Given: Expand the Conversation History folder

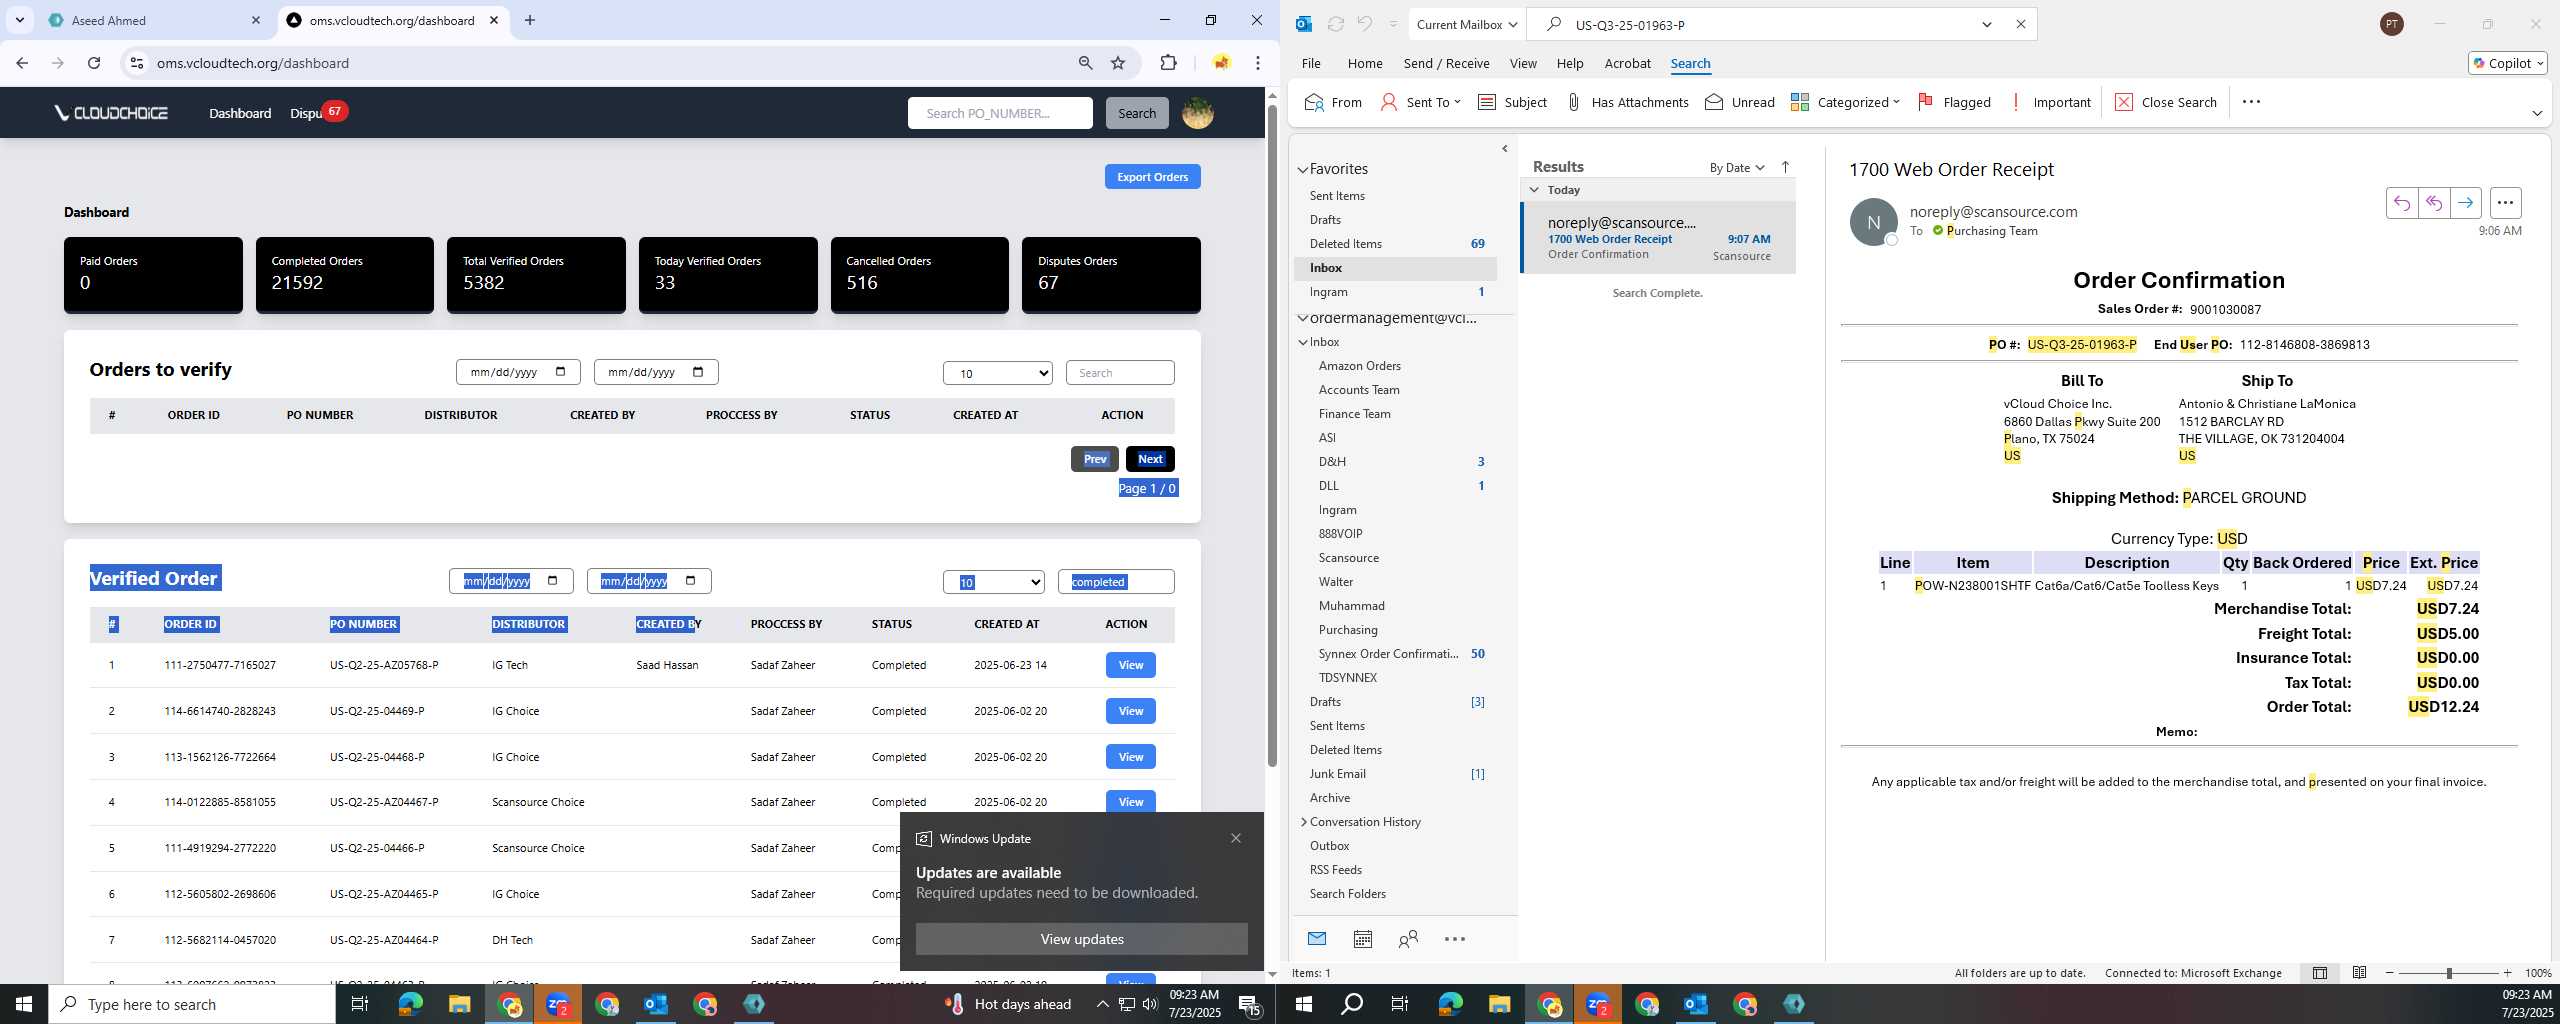Looking at the screenshot, I should [1303, 822].
